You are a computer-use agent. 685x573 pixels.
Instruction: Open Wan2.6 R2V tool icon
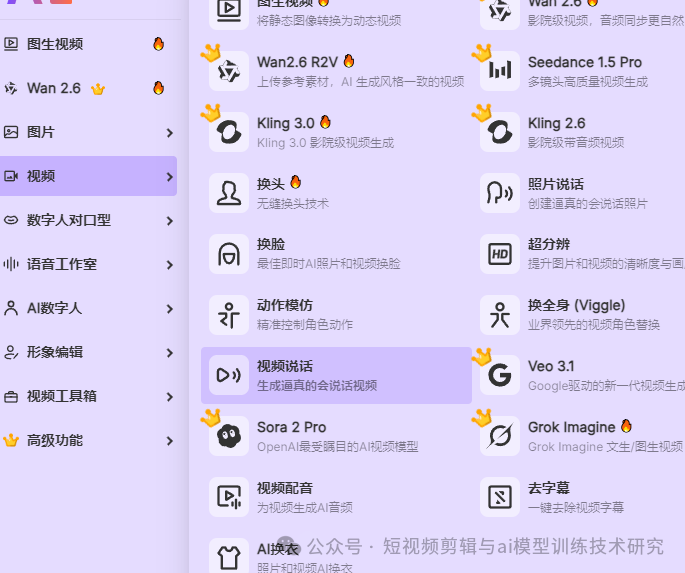point(229,71)
